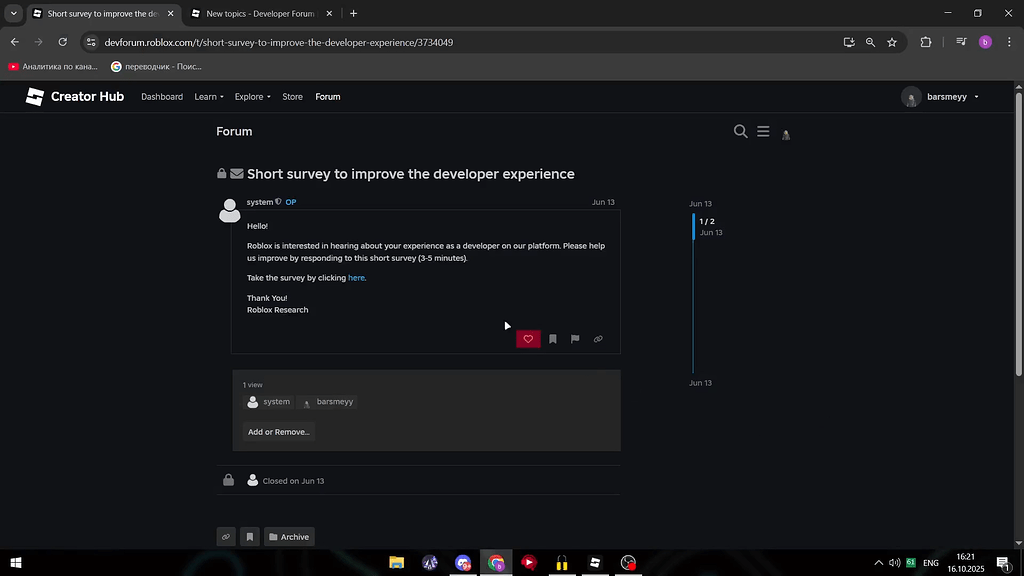1024x576 pixels.
Task: Expand the Explore dropdown menu
Action: (x=252, y=97)
